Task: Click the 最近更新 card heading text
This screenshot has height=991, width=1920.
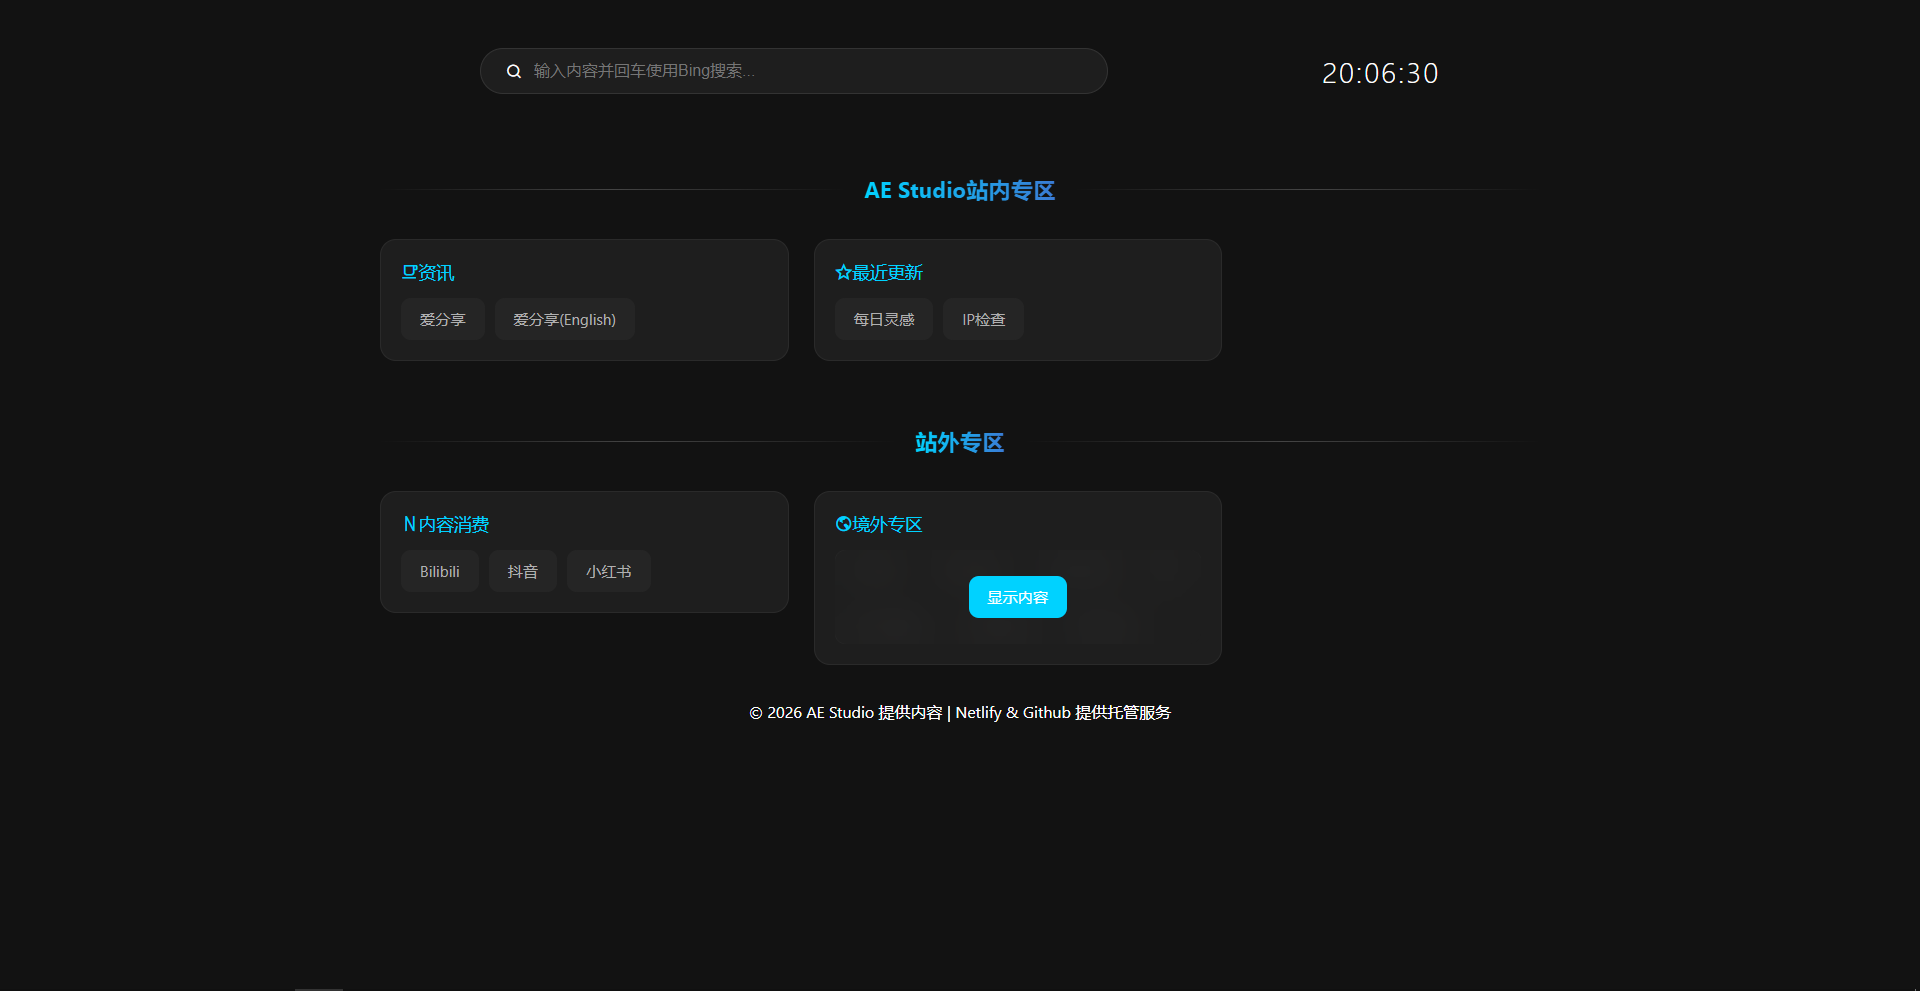Action: [x=888, y=273]
